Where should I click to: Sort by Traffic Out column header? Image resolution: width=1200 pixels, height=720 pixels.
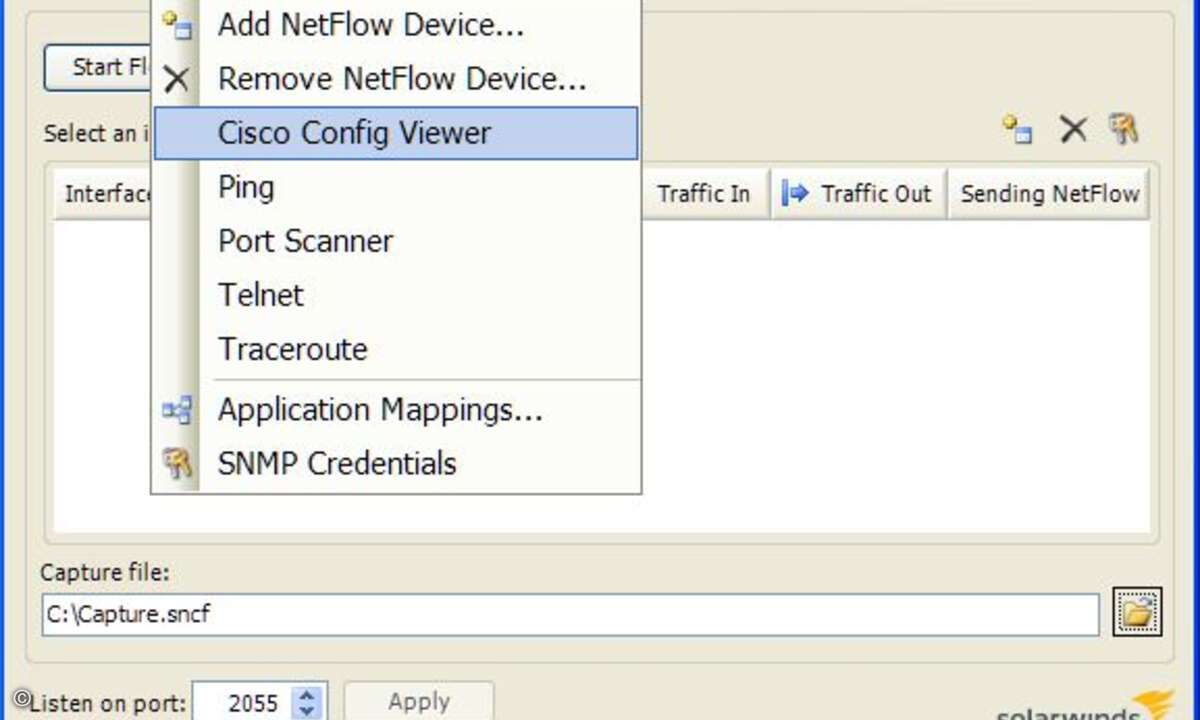pos(858,194)
